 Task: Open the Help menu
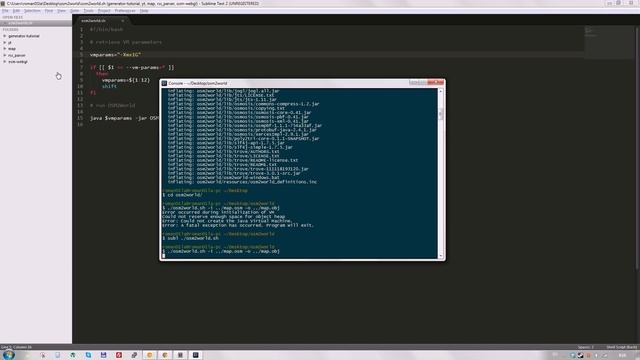(144, 11)
